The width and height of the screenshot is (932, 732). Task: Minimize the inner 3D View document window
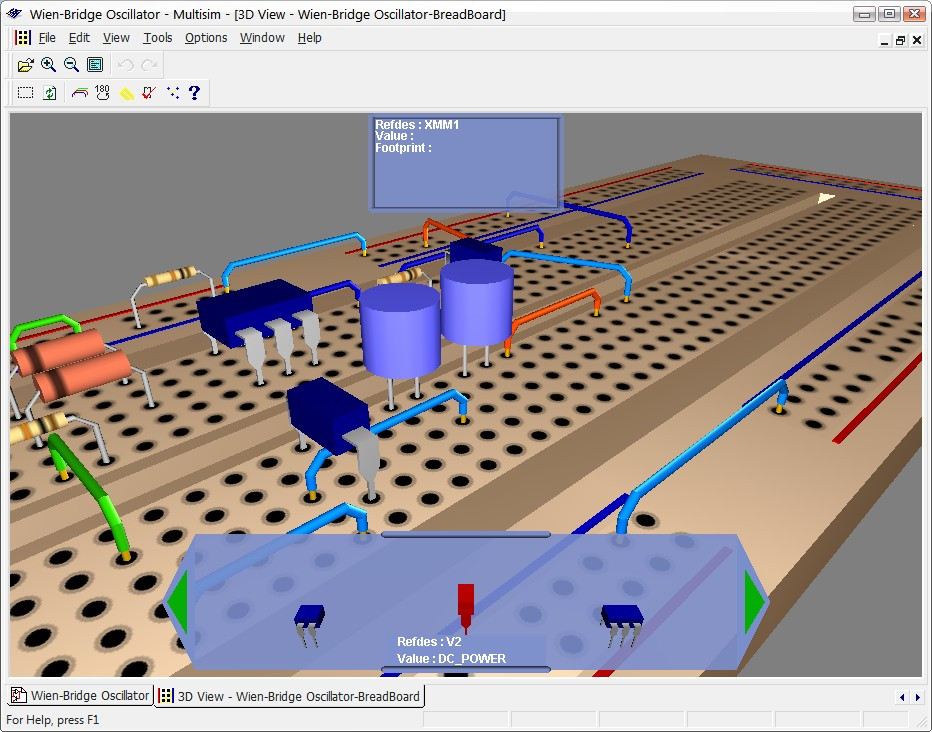[884, 40]
